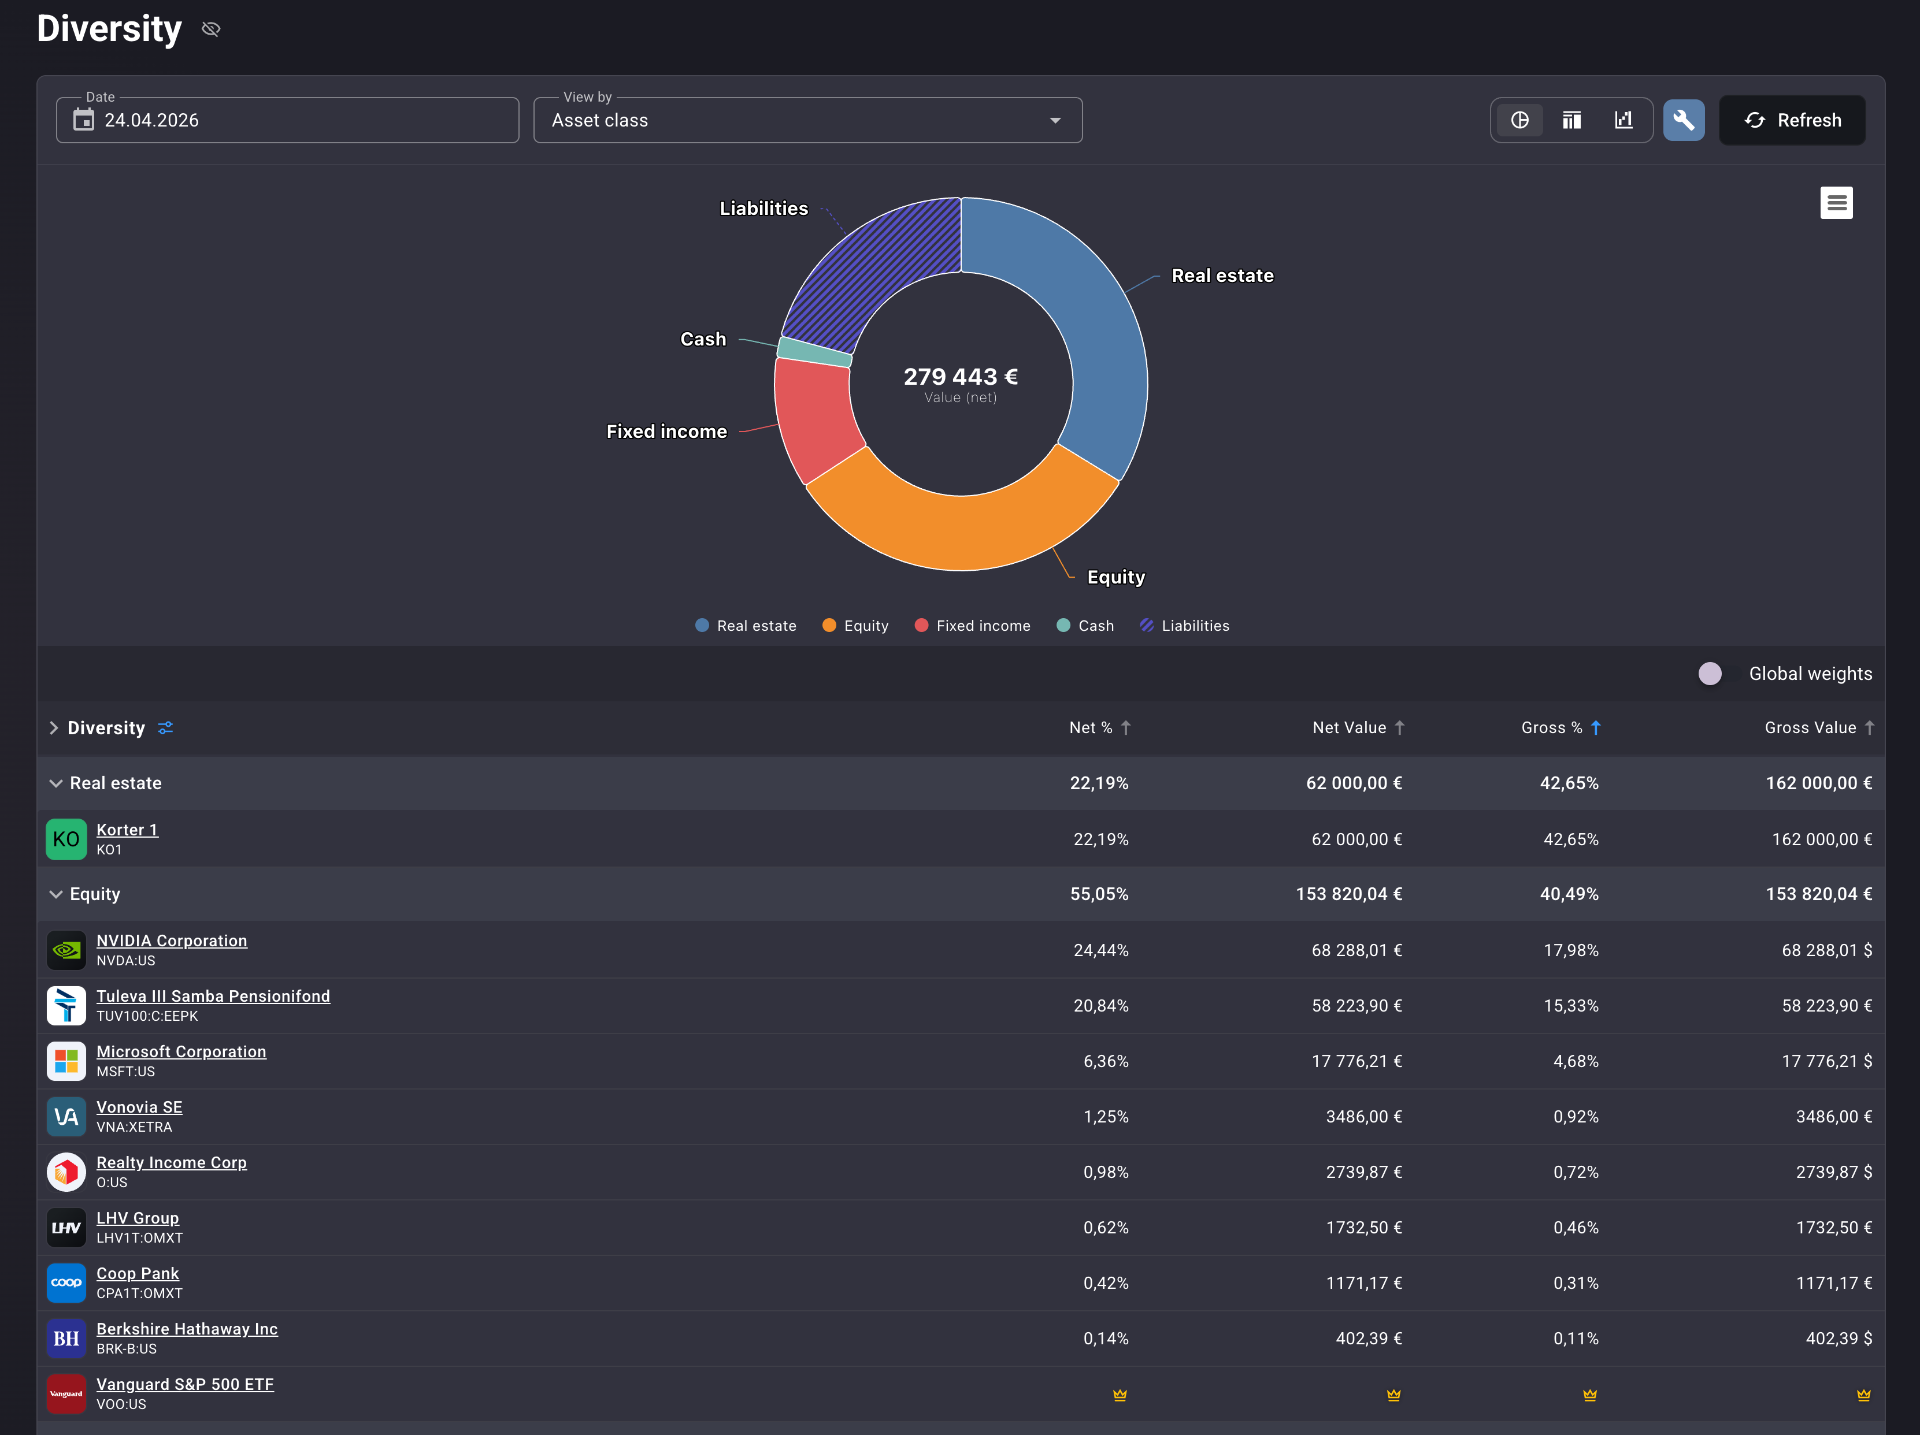The height and width of the screenshot is (1435, 1920).
Task: Toggle Real estate series in chart legend
Action: coord(746,626)
